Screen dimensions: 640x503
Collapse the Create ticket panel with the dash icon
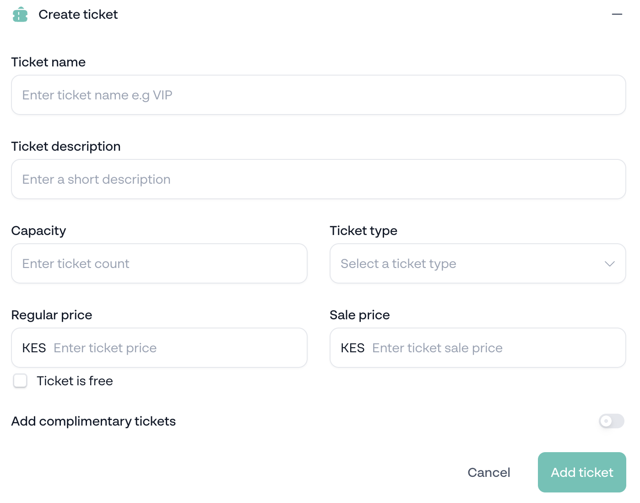coord(617,15)
